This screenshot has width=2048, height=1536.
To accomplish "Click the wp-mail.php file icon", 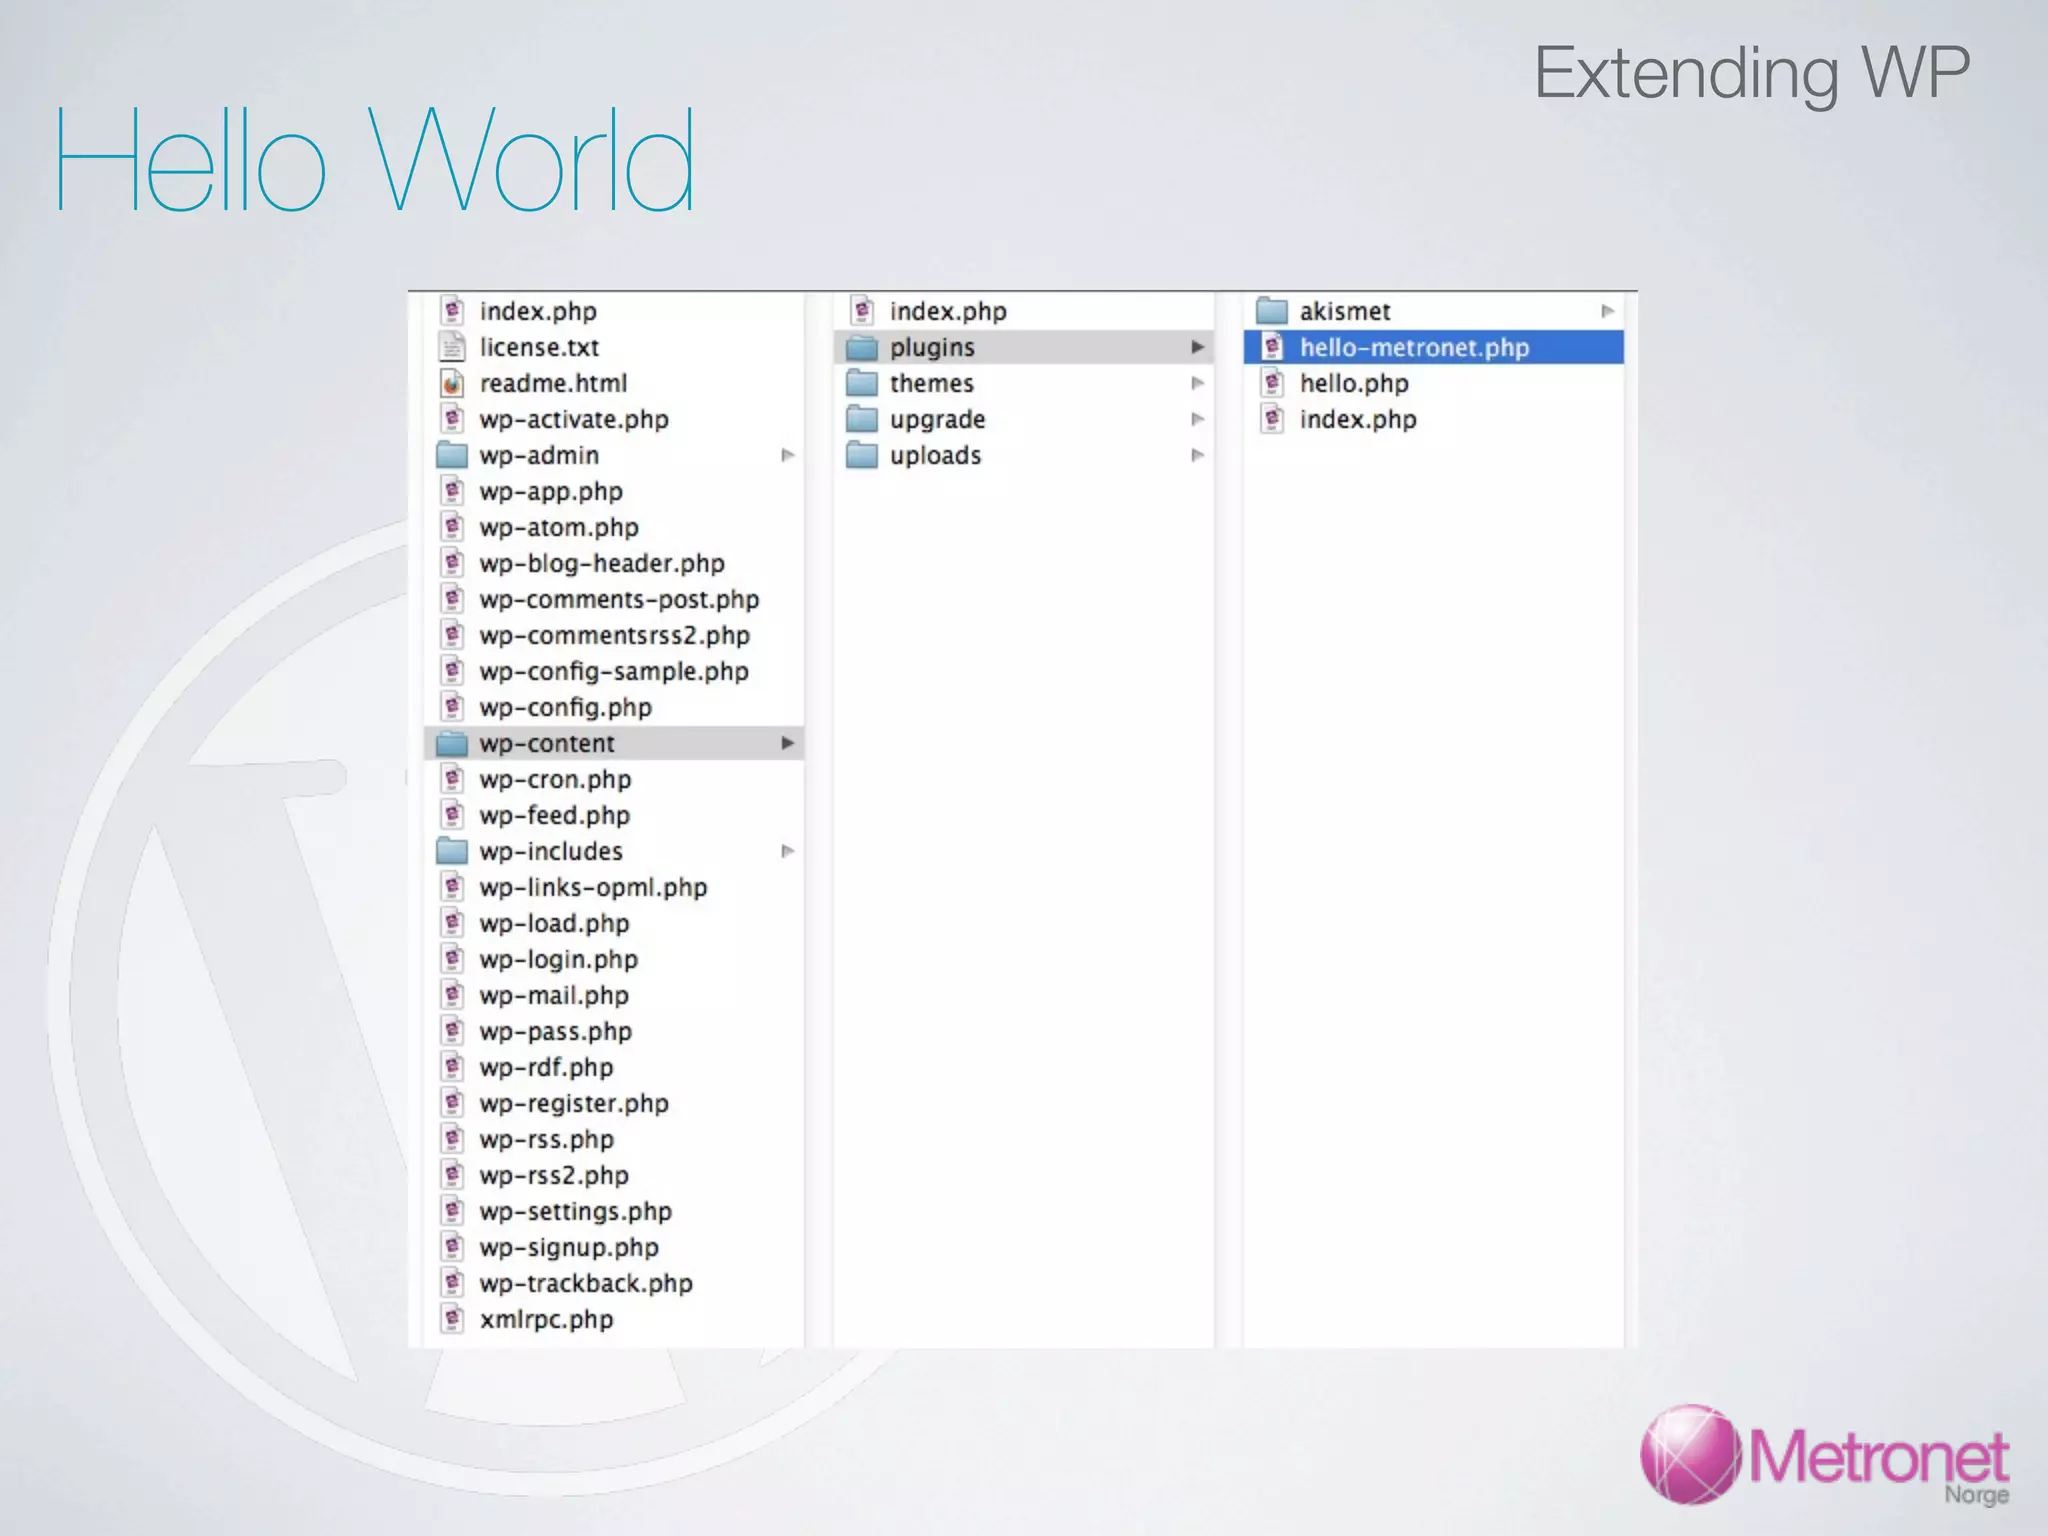I will pyautogui.click(x=452, y=995).
